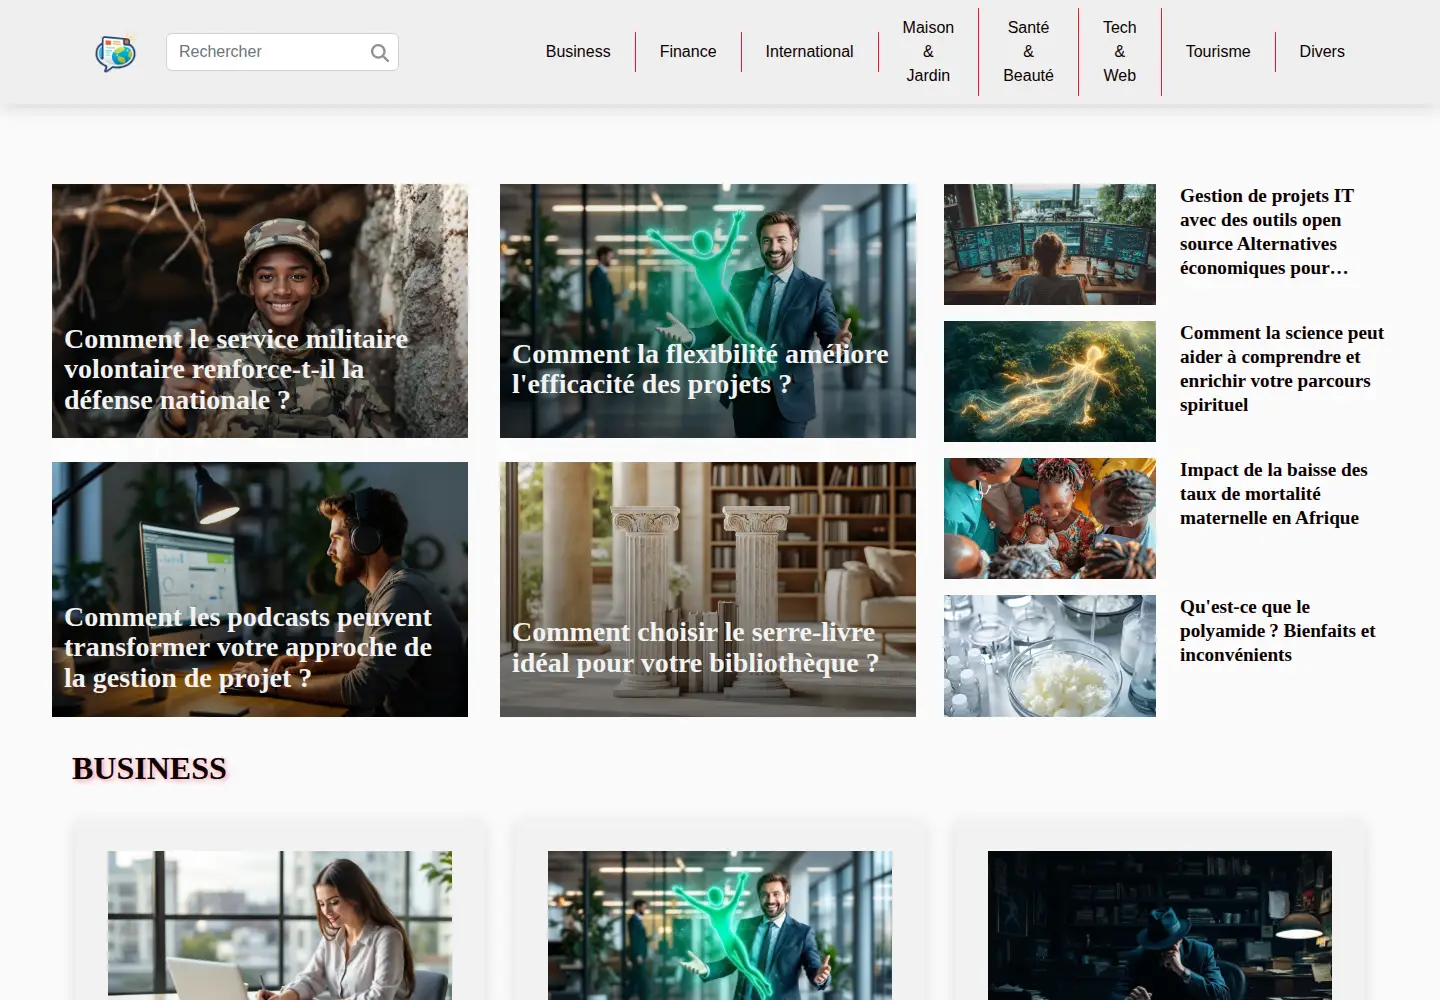Screen dimensions: 1440x1000
Task: Open 'Gestion de projets IT' headline
Action: coord(1267,232)
